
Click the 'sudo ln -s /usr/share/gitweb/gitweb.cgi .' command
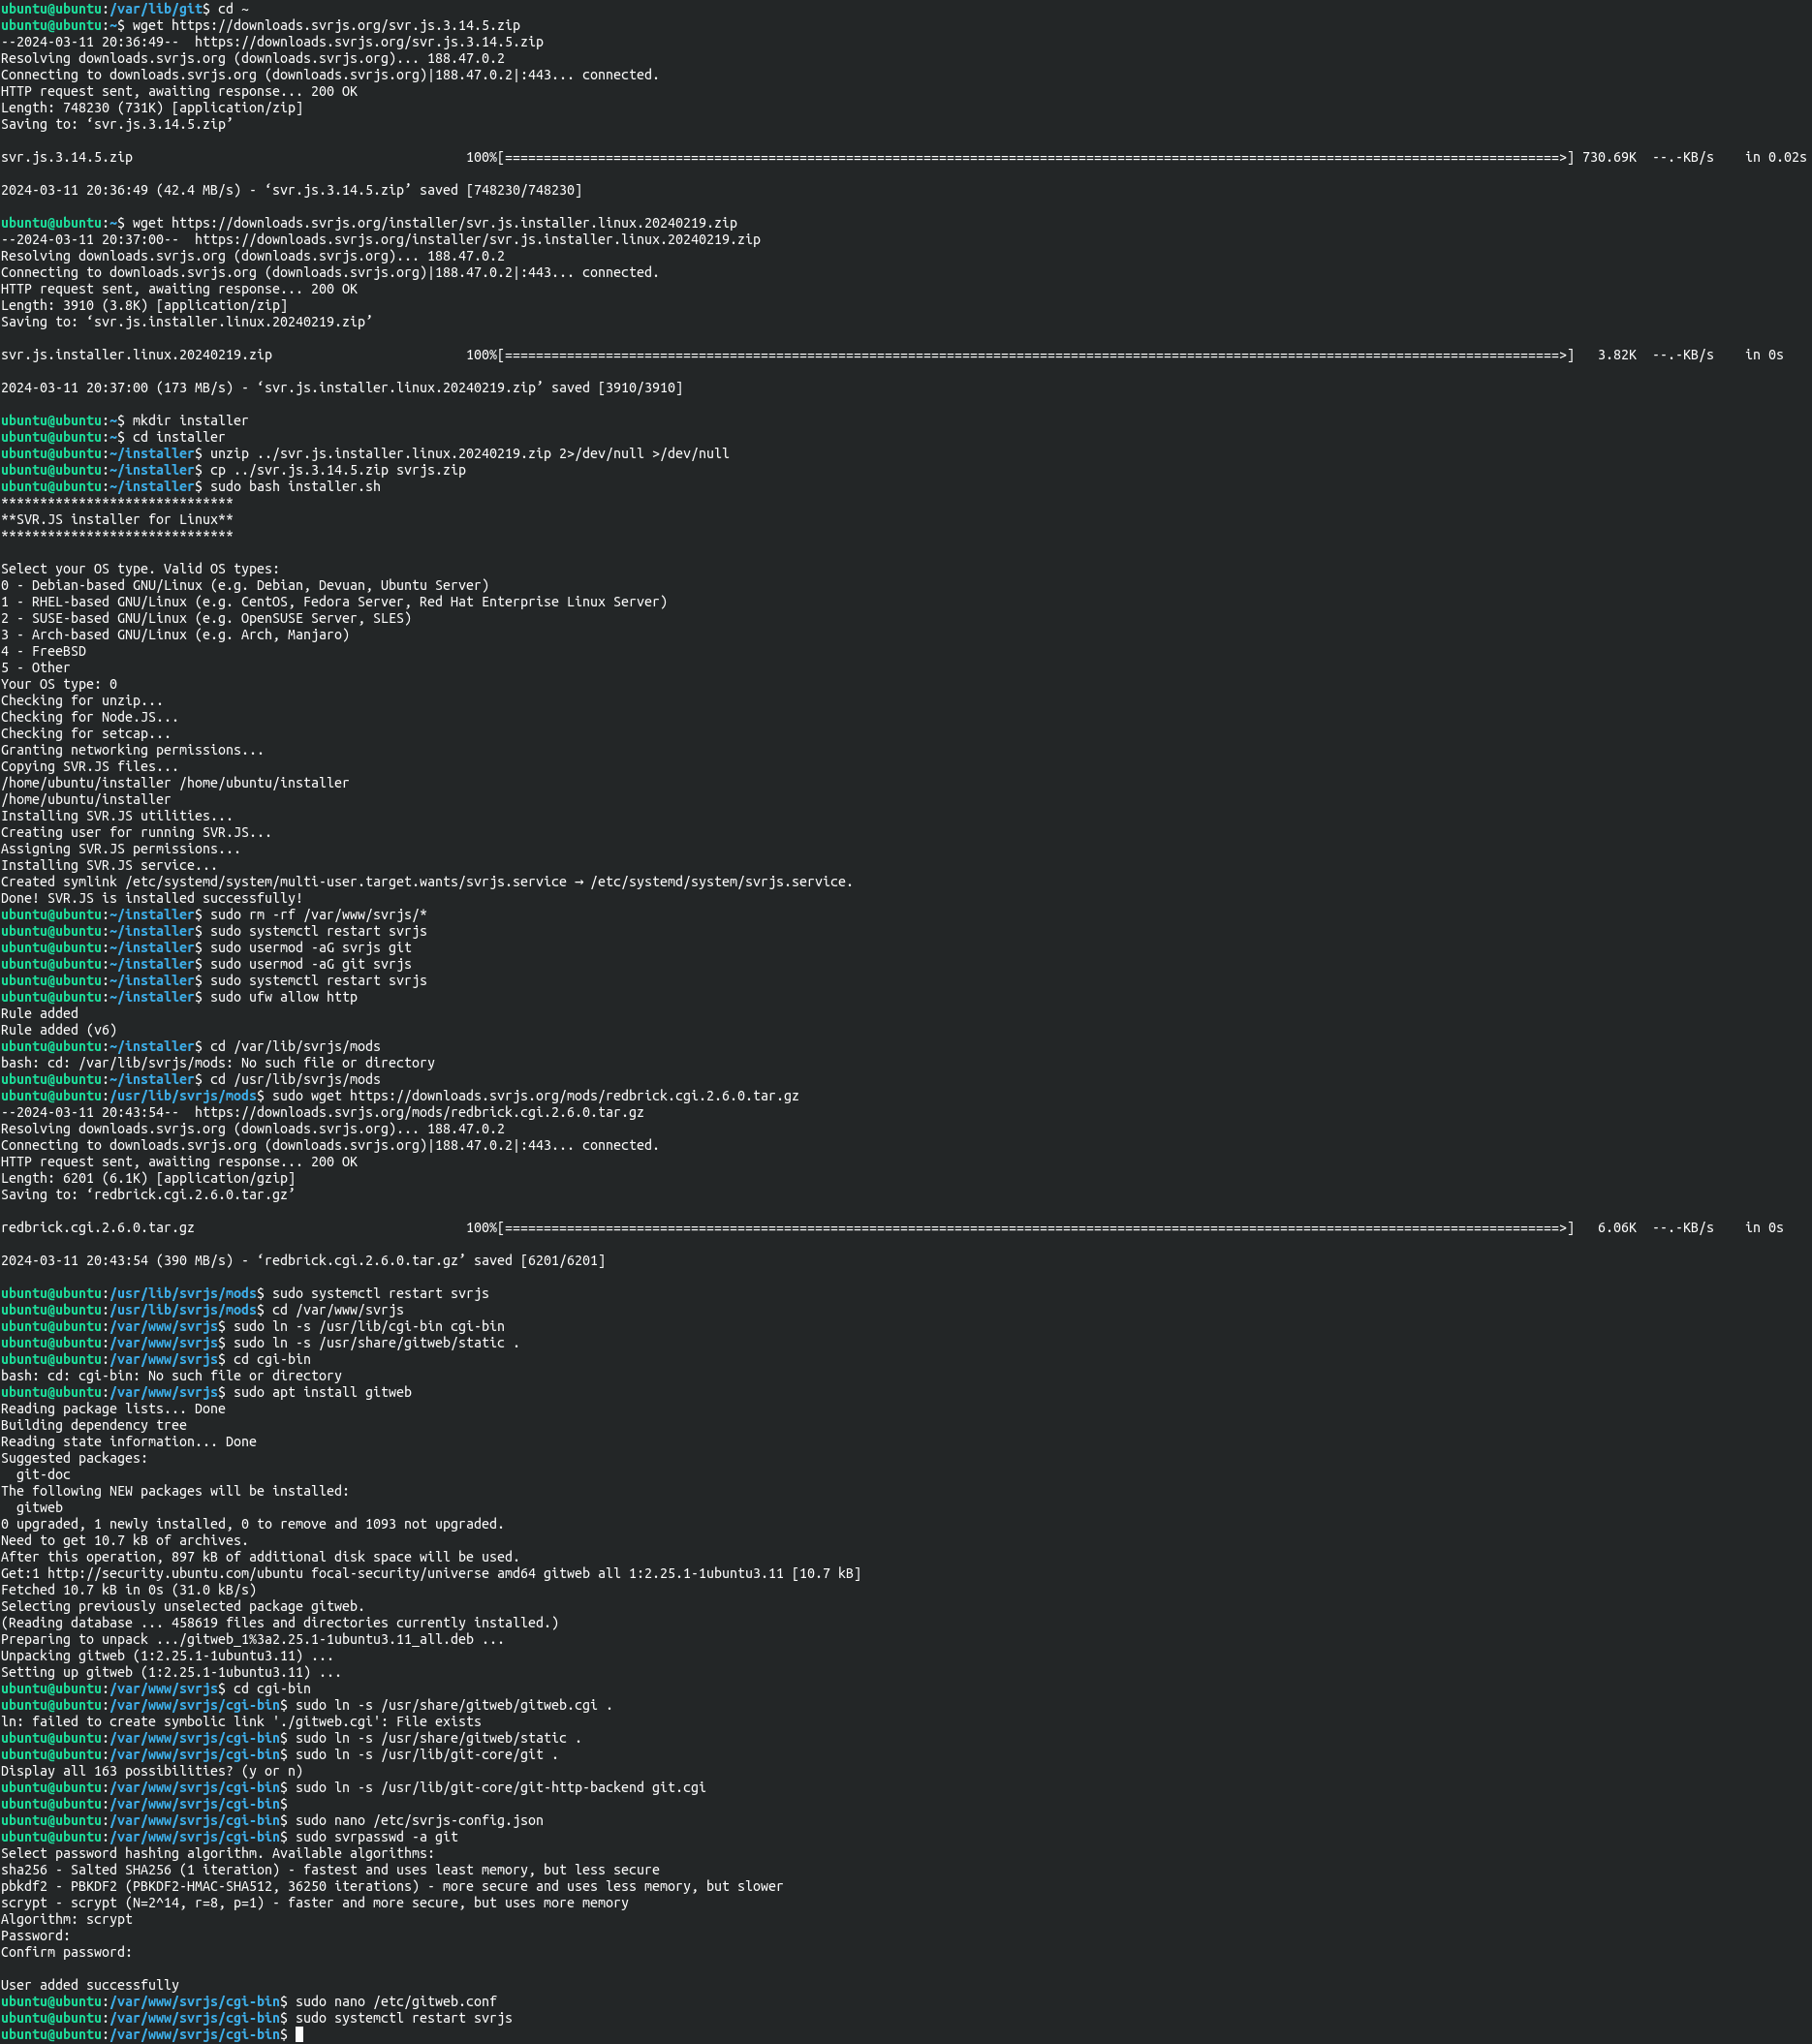click(x=454, y=1705)
